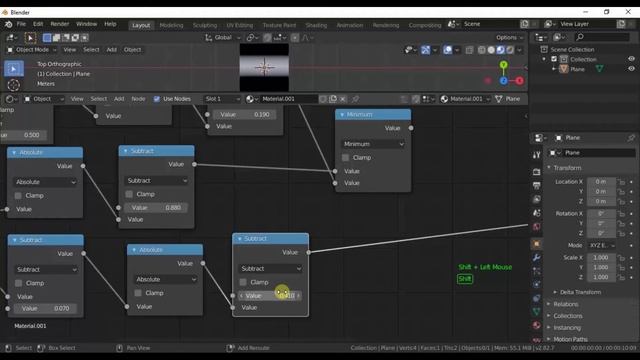Open the Material properties tab icon
This screenshot has height=360, width=640.
click(536, 325)
